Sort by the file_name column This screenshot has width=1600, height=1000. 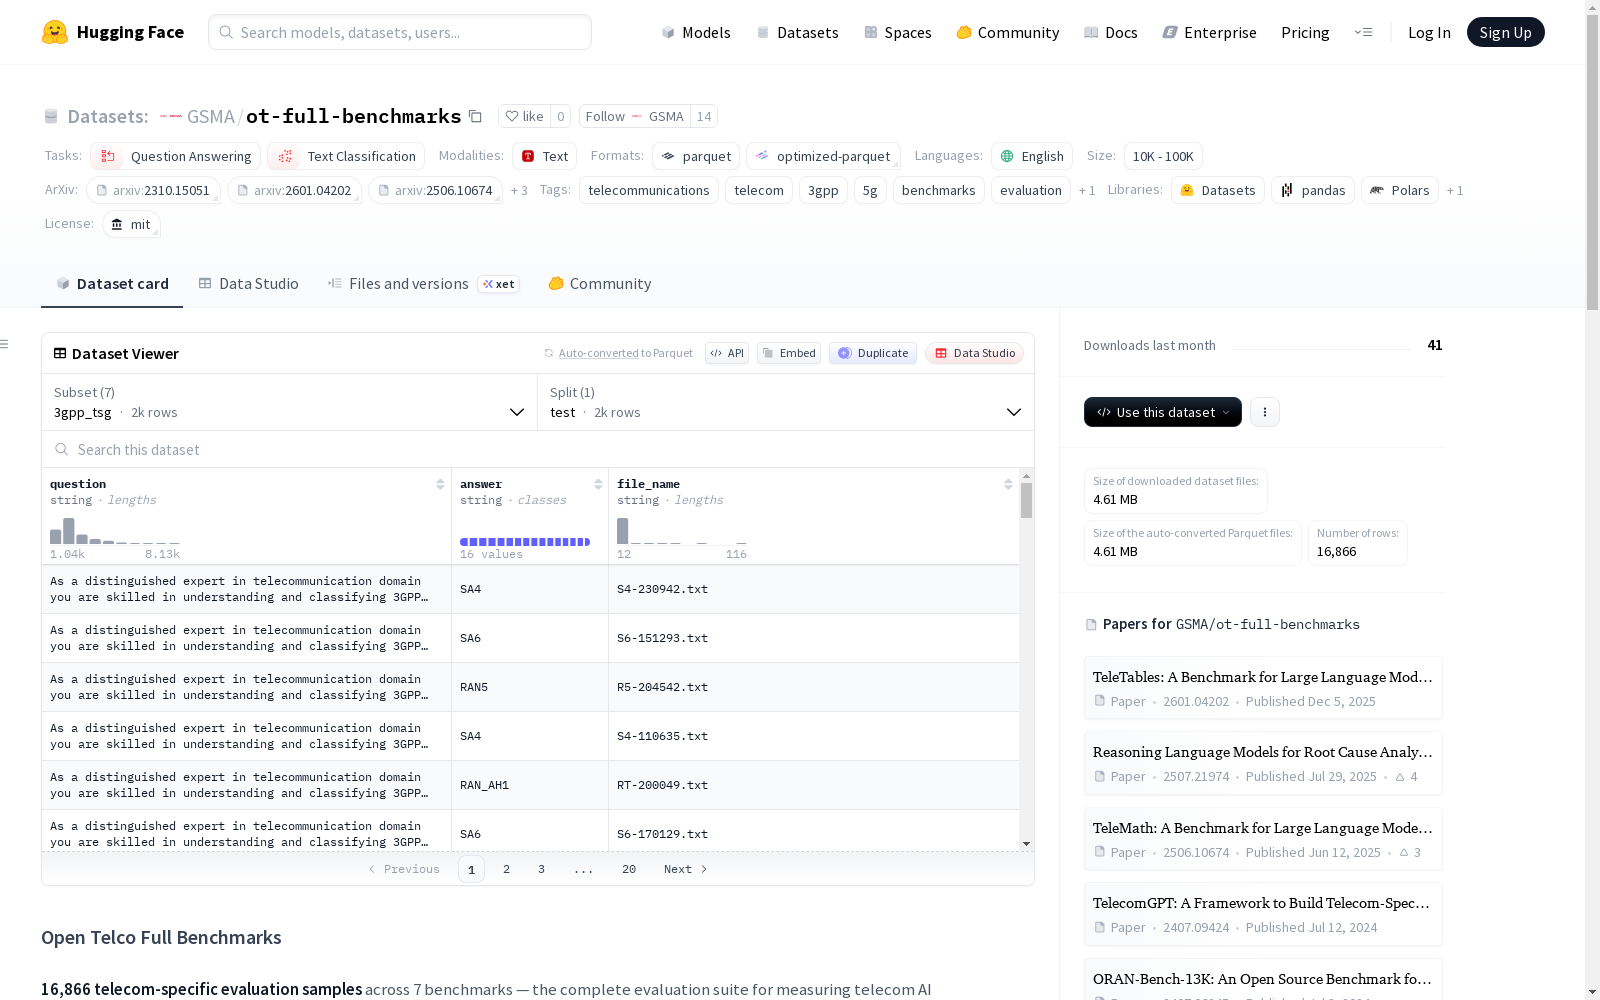click(x=1008, y=484)
